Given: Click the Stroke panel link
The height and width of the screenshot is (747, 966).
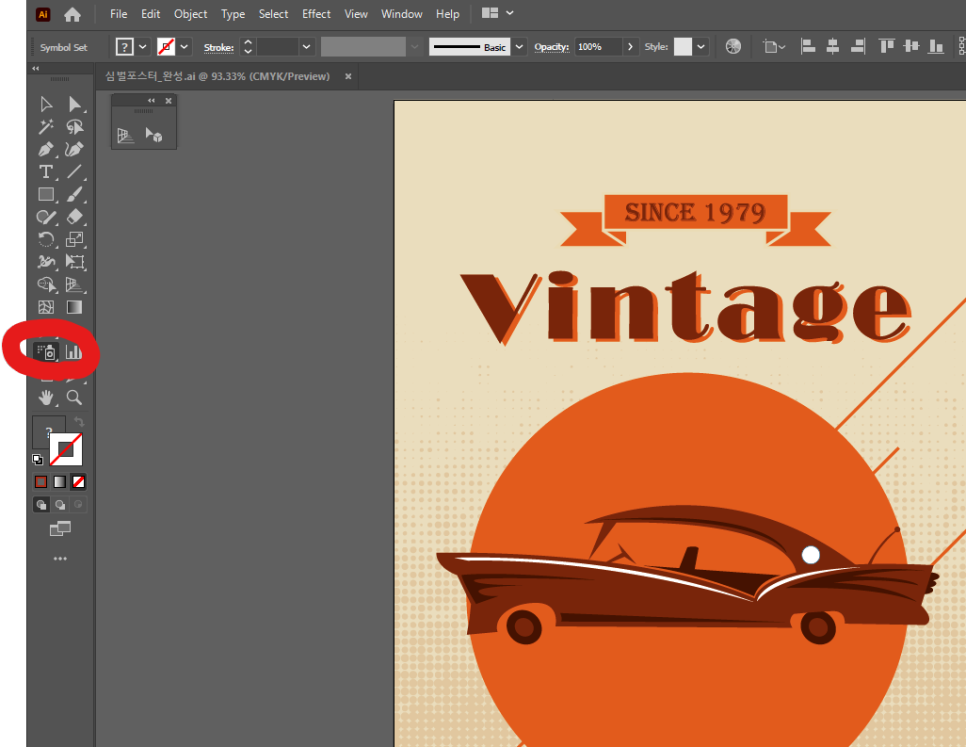Looking at the screenshot, I should tap(219, 47).
